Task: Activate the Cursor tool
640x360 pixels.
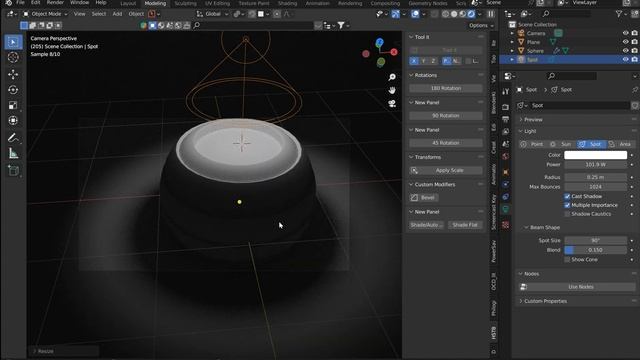Action: (x=13, y=58)
